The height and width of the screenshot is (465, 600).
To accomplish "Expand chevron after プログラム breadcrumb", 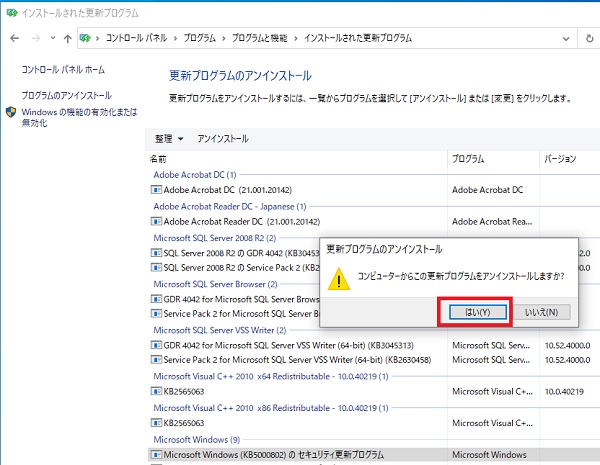I will pos(224,38).
